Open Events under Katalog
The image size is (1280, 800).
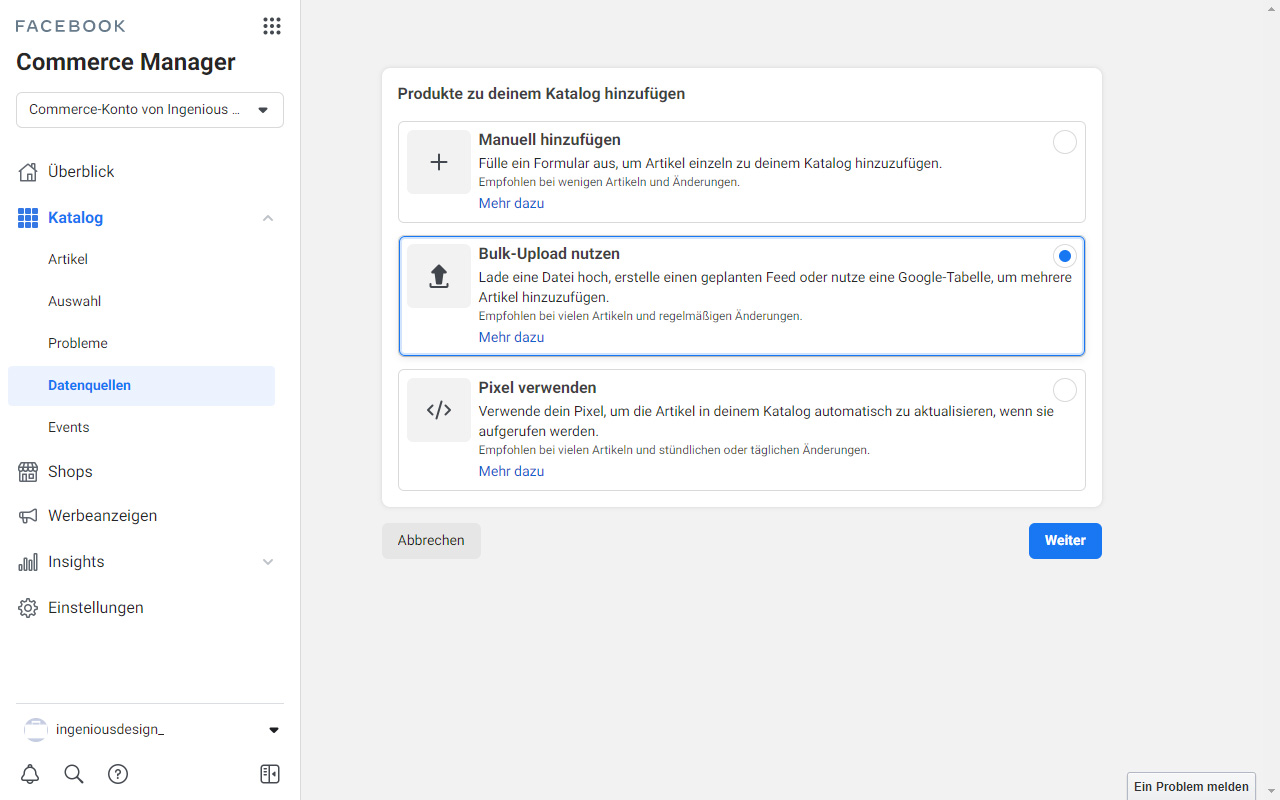coord(69,427)
